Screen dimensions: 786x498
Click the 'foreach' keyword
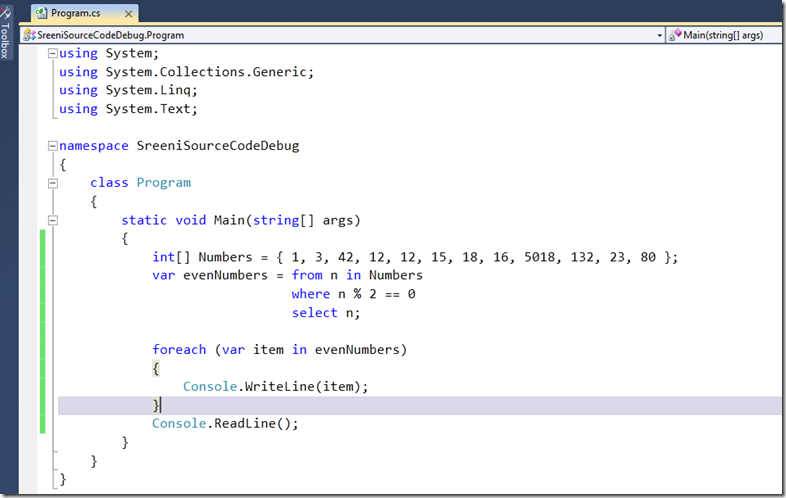[179, 350]
